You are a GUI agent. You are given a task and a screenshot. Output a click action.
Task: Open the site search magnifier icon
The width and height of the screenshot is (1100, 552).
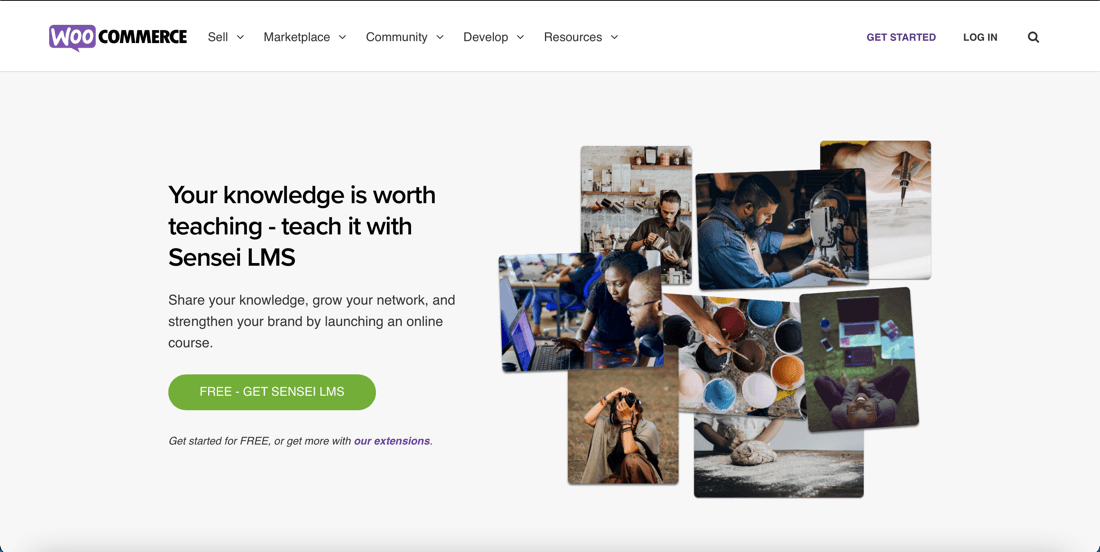pos(1033,37)
